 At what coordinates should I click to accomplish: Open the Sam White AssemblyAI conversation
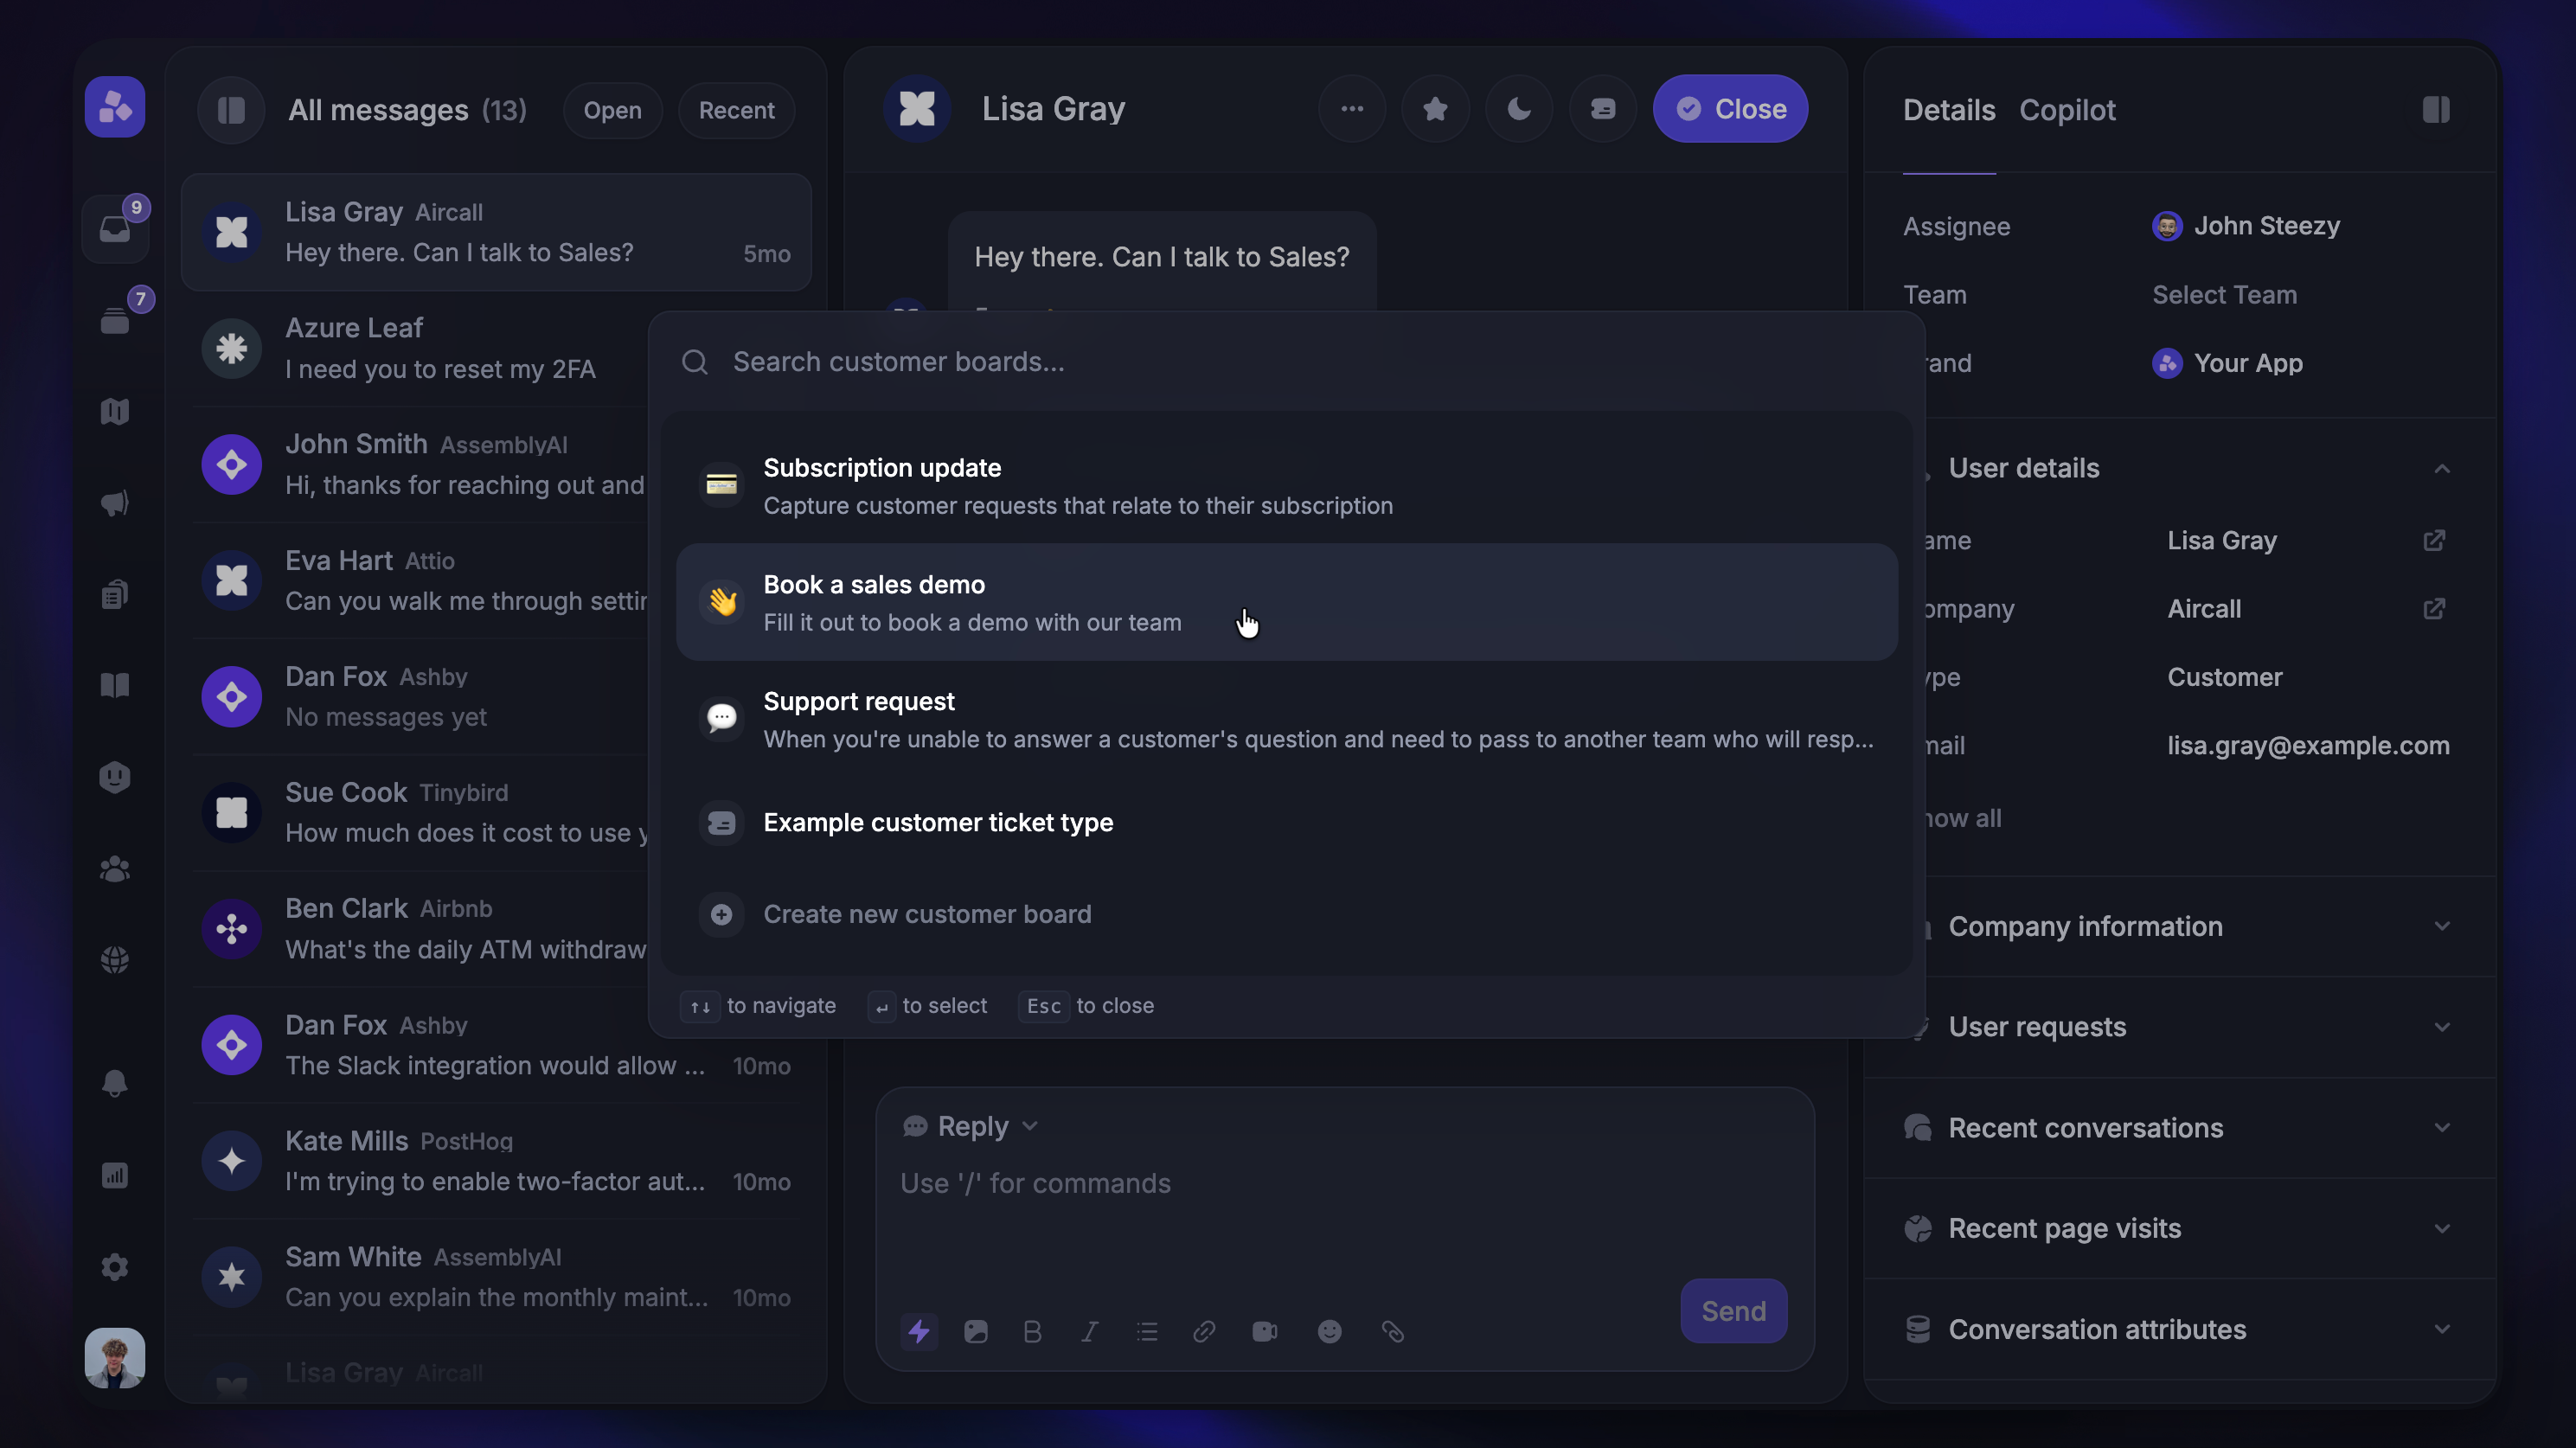[496, 1277]
